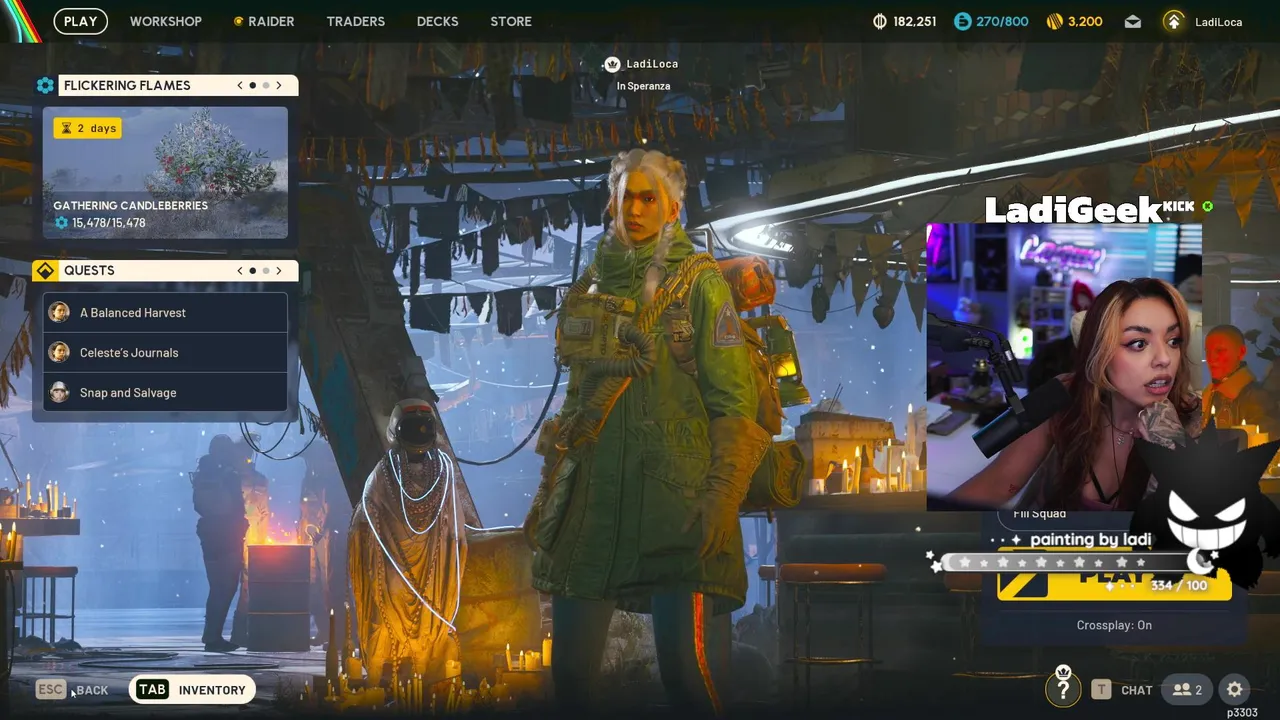This screenshot has width=1280, height=720.
Task: Click the A Balanced Harvest quest-giver portrait
Action: 60,313
